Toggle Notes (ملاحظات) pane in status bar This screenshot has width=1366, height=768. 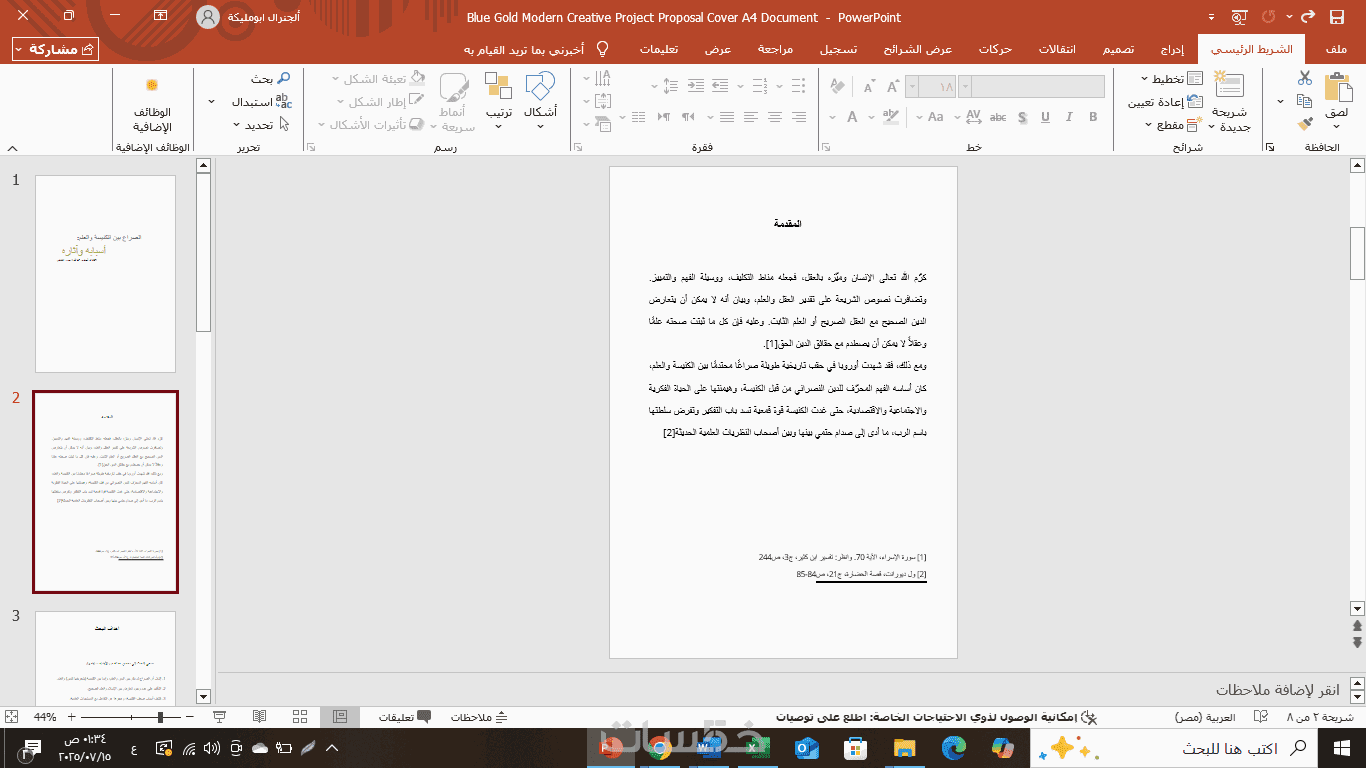coord(479,717)
